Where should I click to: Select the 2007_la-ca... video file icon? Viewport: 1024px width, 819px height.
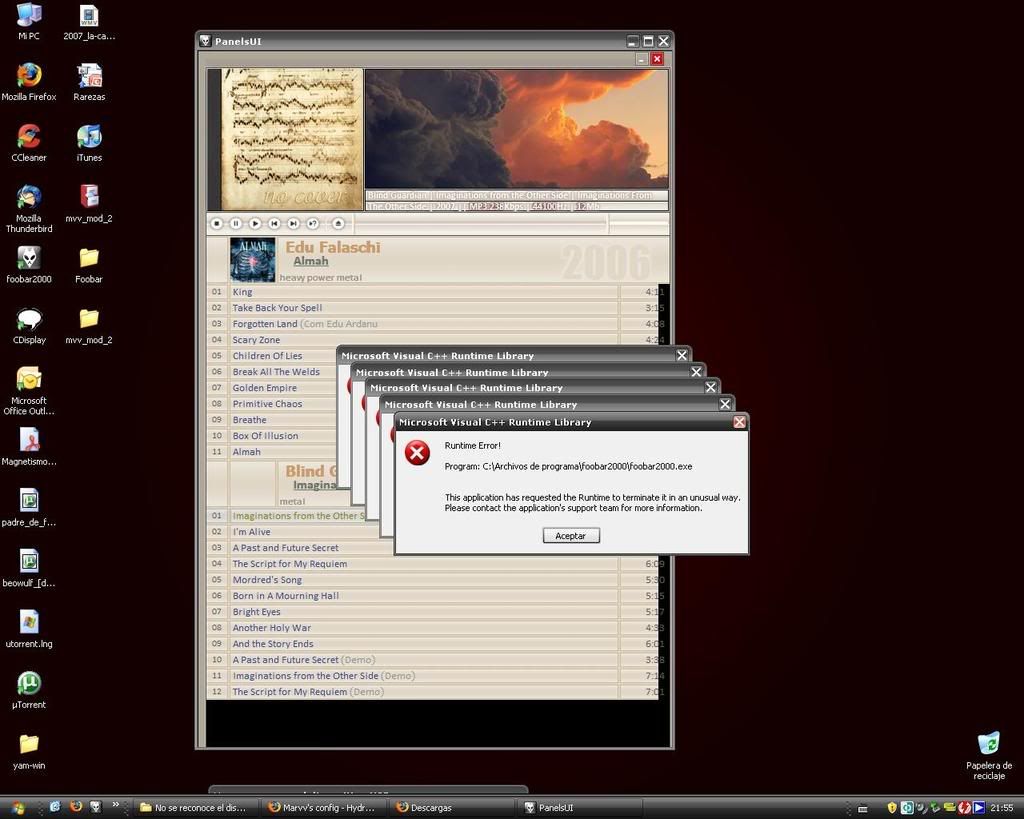[x=89, y=22]
